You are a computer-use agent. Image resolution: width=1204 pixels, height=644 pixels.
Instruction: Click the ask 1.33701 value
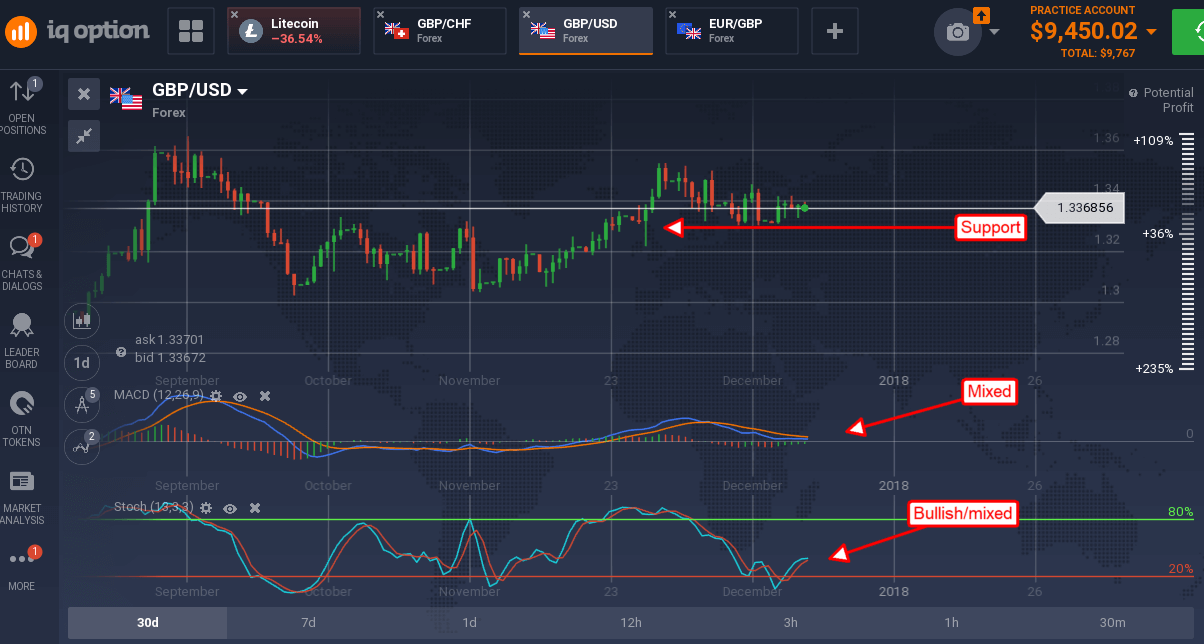click(169, 340)
